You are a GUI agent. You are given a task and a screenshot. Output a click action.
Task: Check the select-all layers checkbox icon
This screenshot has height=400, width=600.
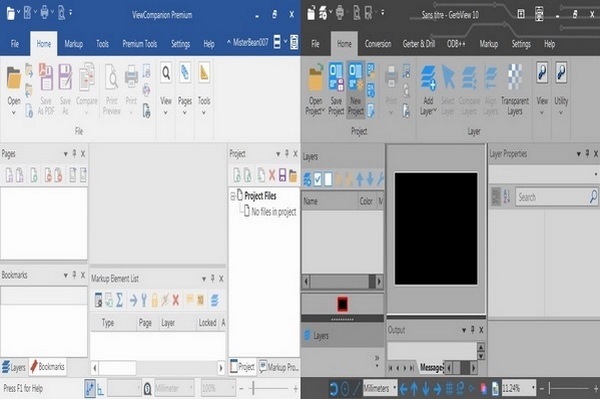coord(318,179)
